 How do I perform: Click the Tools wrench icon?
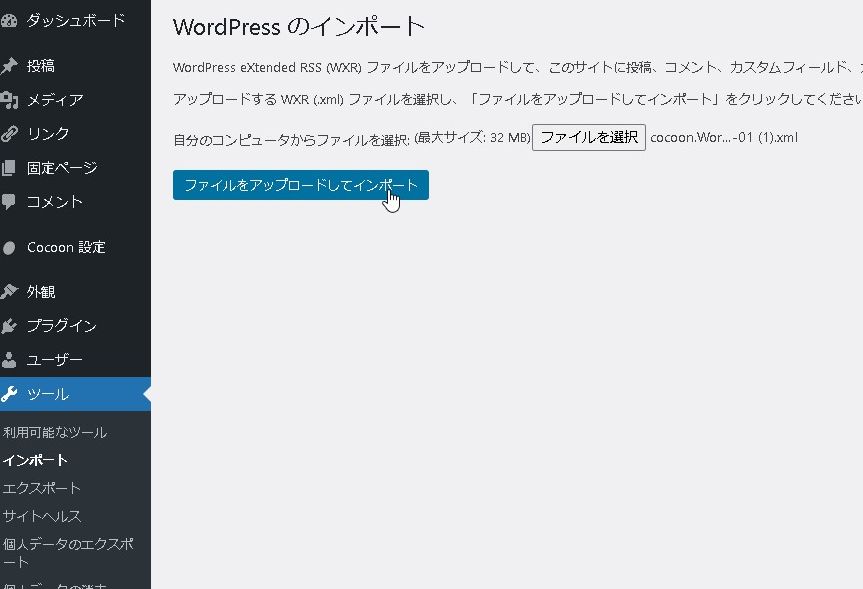pyautogui.click(x=9, y=394)
